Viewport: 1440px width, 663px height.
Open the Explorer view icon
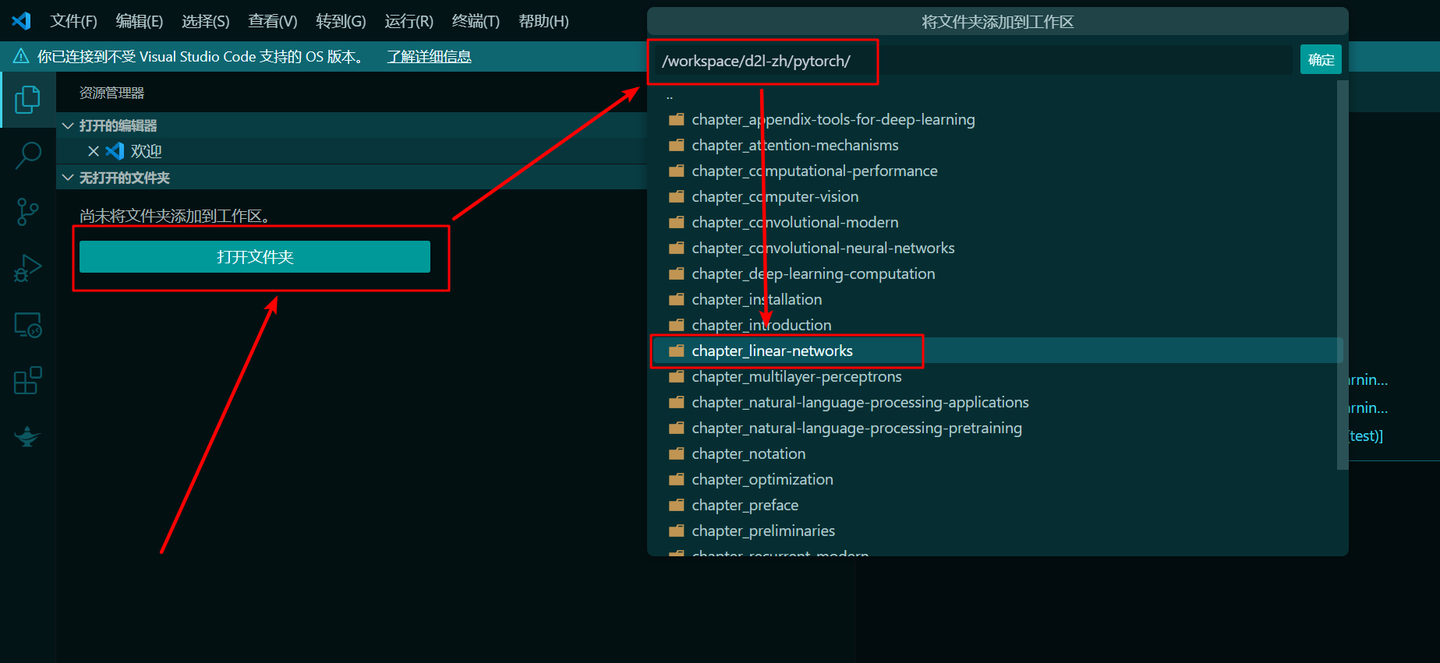point(27,98)
